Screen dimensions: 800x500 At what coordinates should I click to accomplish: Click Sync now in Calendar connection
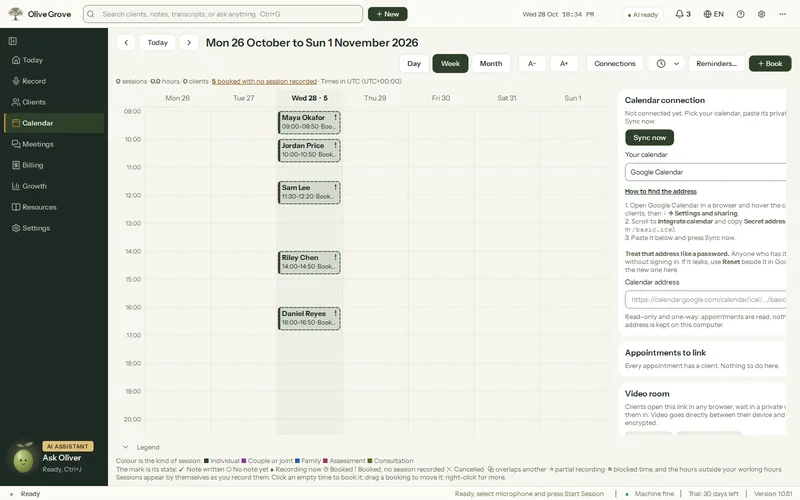tap(649, 137)
